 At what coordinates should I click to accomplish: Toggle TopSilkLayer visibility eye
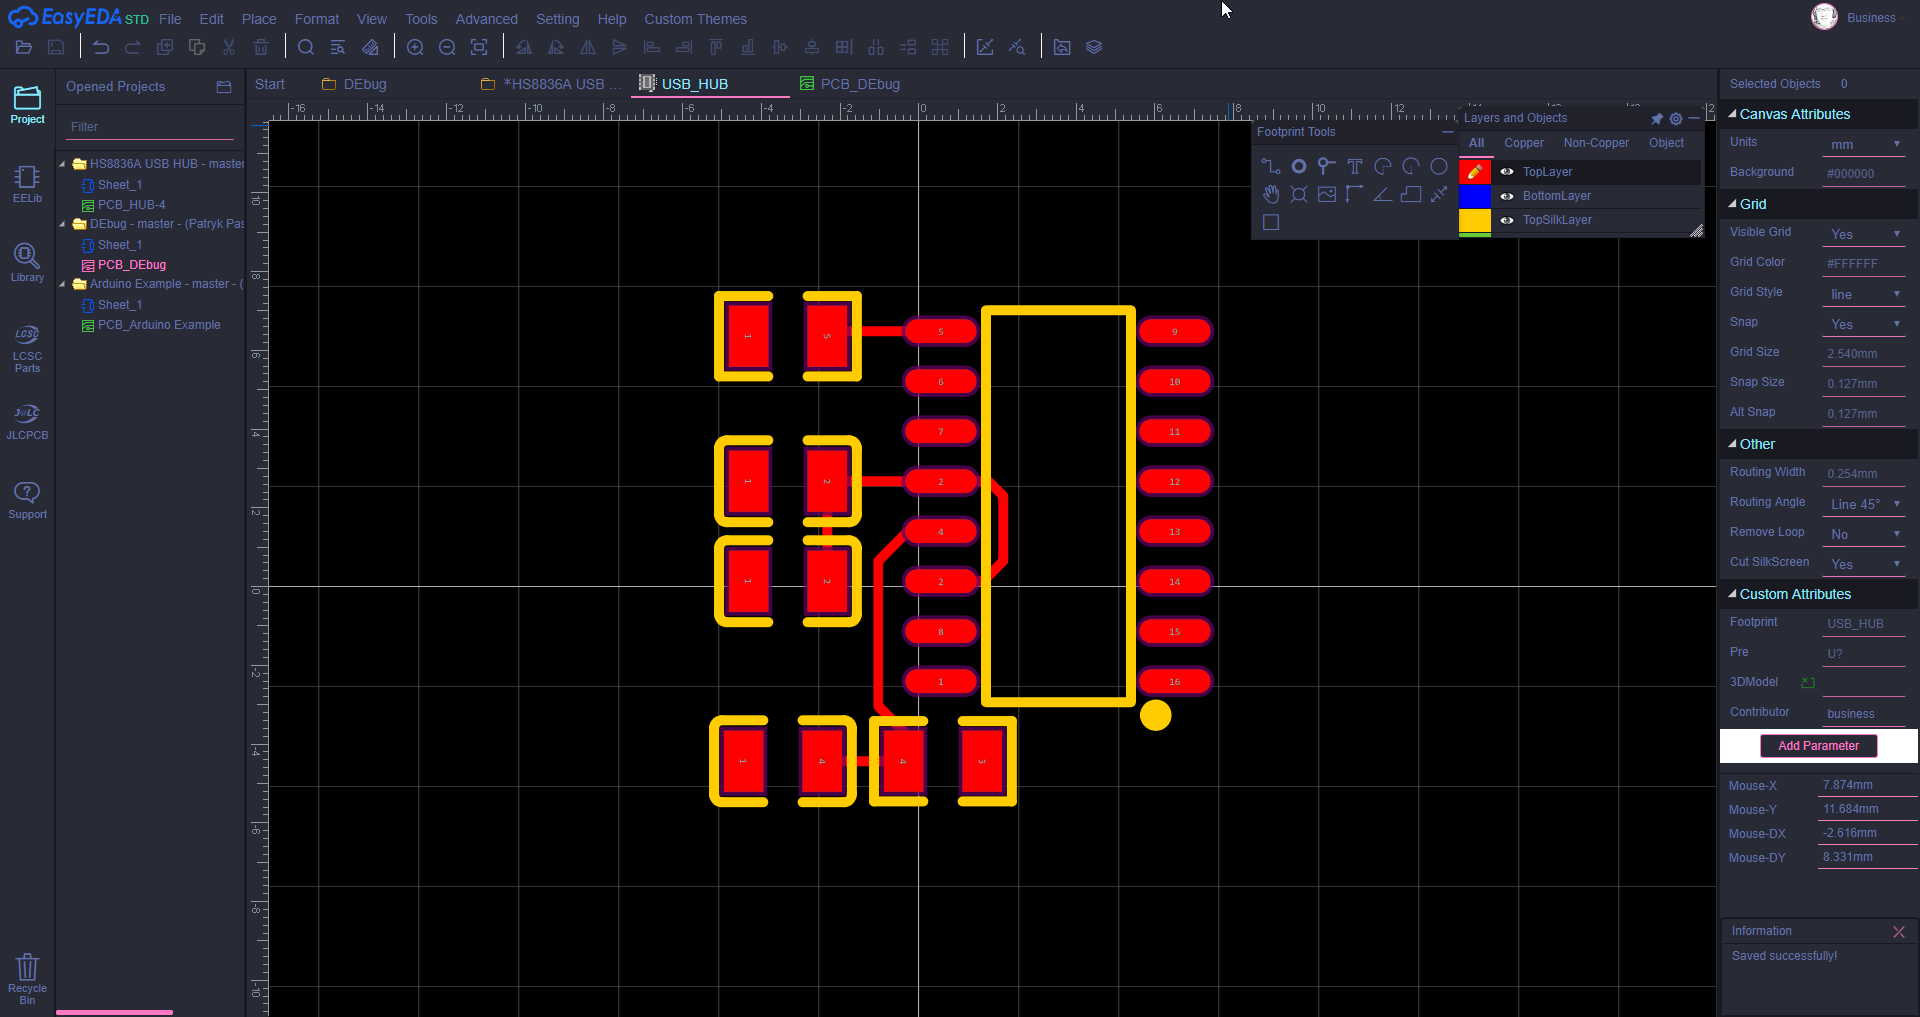click(x=1506, y=220)
